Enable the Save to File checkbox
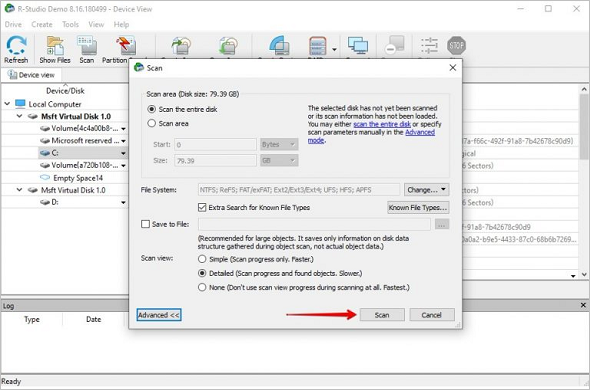The image size is (590, 390). (145, 224)
